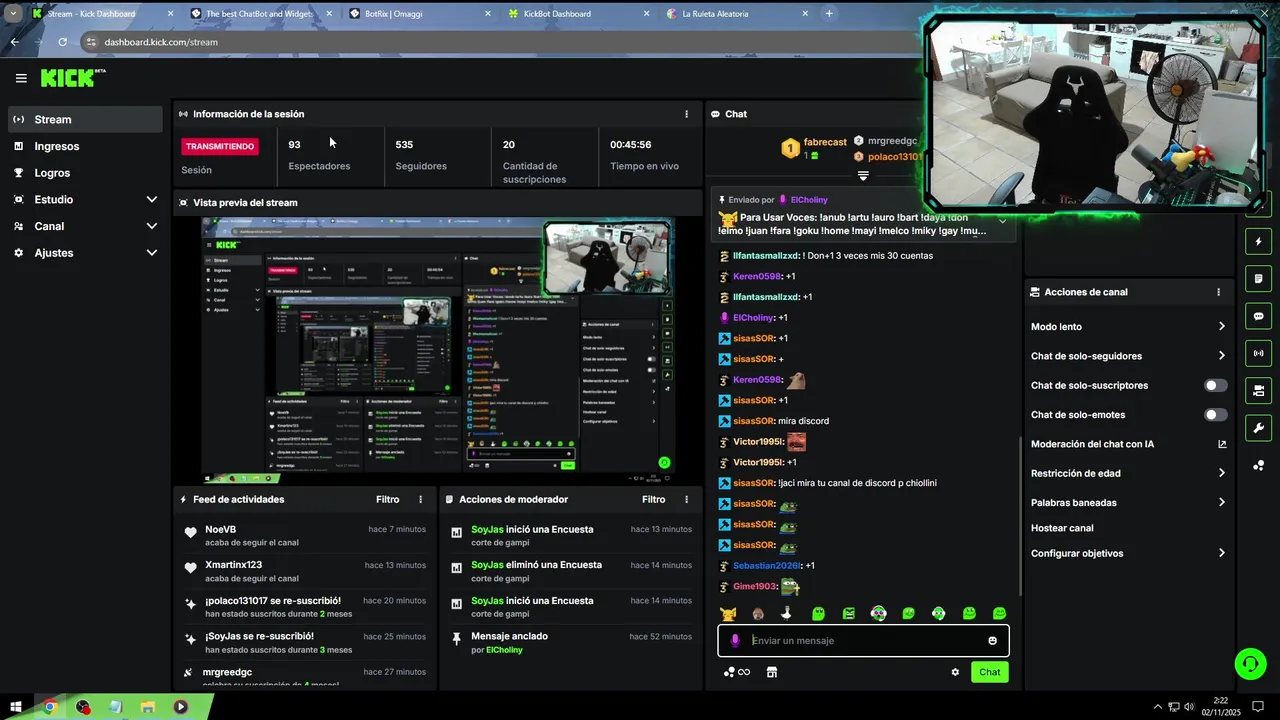Open Modo lento options chevron

[1222, 326]
